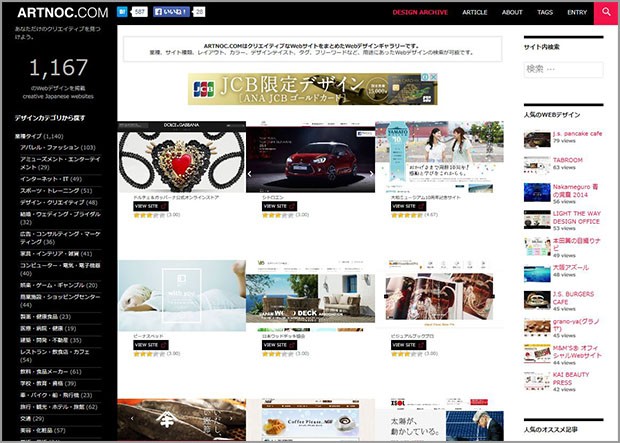Screen dimensions: 620x443
Task: Open the 大和ミュージアム anniversary thumbnail
Action: click(x=439, y=157)
